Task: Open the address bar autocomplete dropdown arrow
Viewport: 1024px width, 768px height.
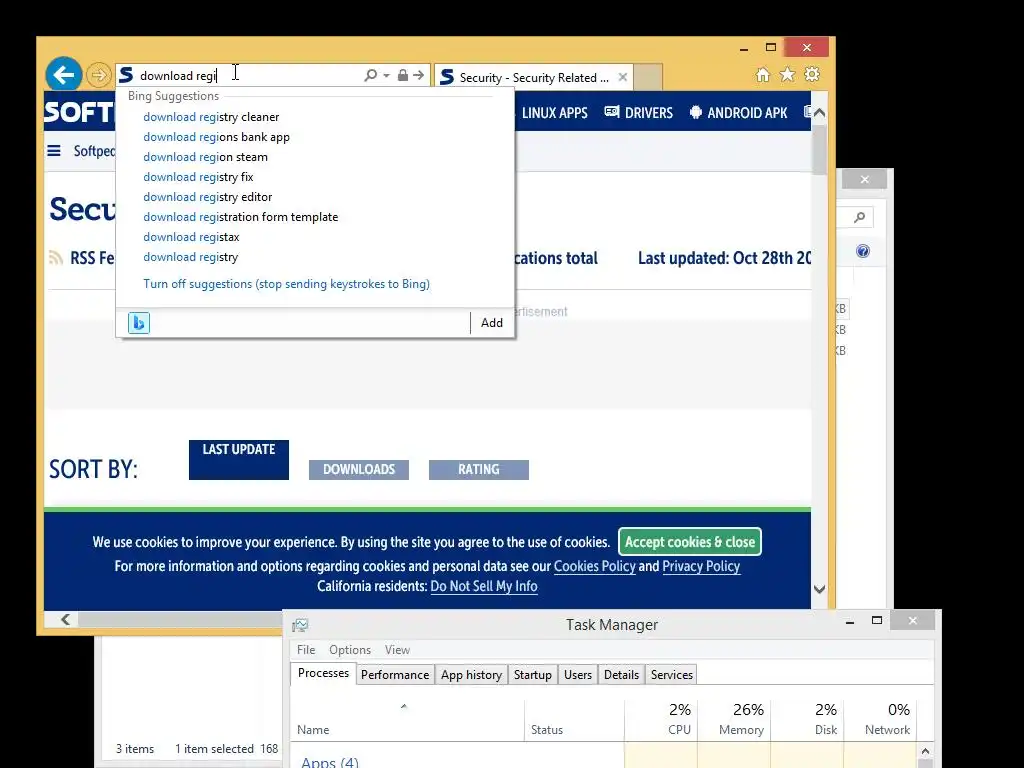Action: click(x=386, y=75)
